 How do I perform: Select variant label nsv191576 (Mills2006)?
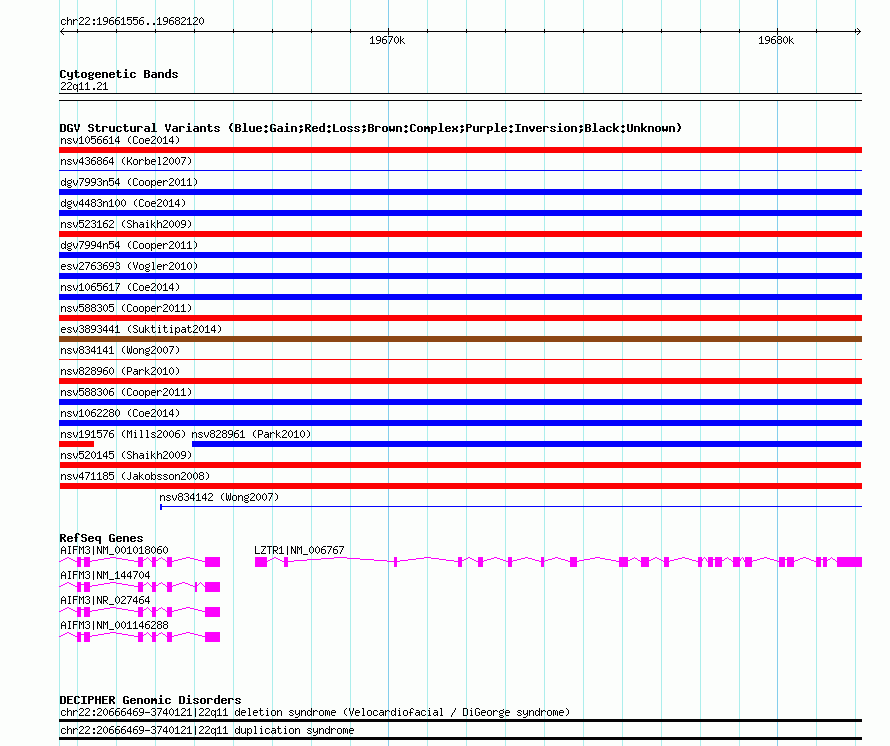pyautogui.click(x=123, y=434)
